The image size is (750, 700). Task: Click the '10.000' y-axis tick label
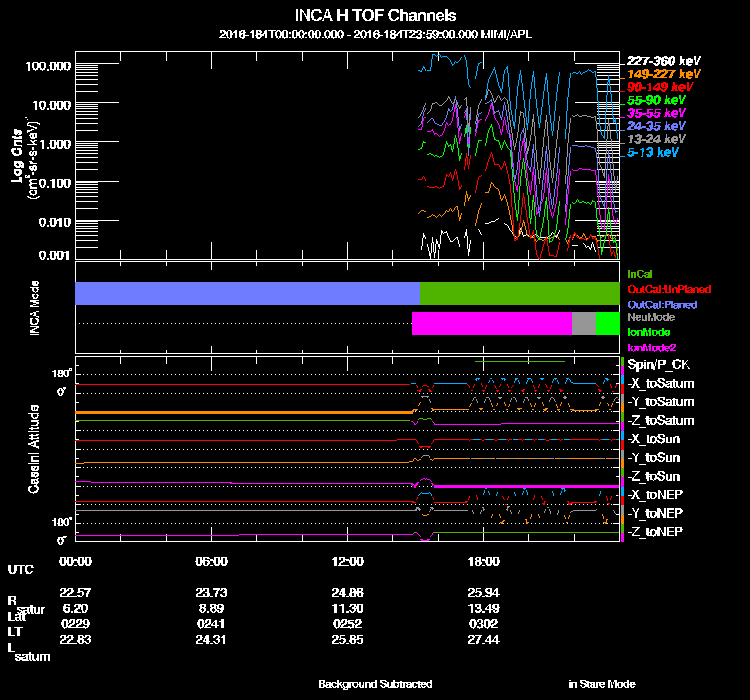coord(52,105)
